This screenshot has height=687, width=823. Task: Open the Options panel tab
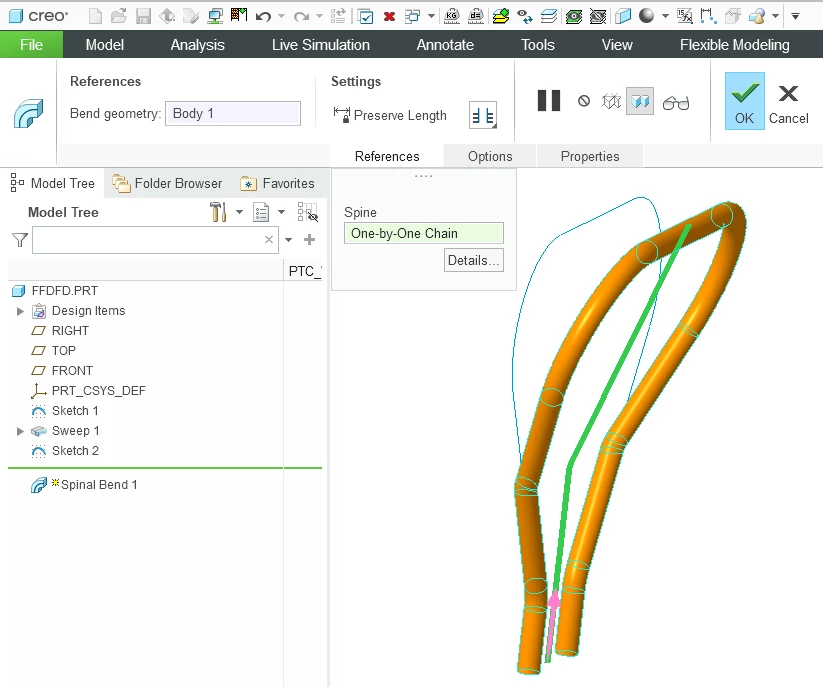(490, 156)
